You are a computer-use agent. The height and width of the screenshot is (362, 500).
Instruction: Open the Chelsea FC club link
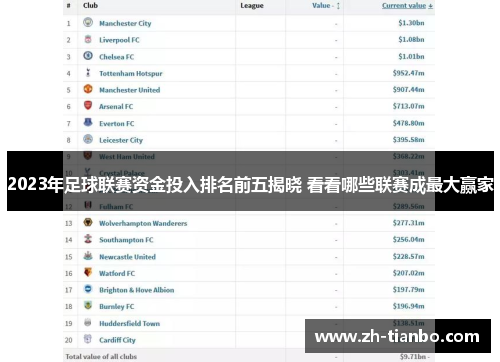tap(116, 57)
